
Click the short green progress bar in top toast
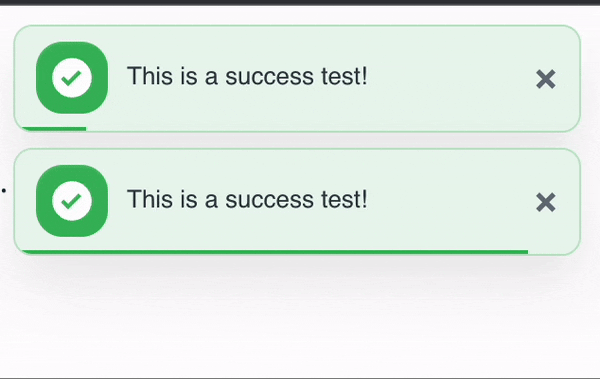point(54,129)
